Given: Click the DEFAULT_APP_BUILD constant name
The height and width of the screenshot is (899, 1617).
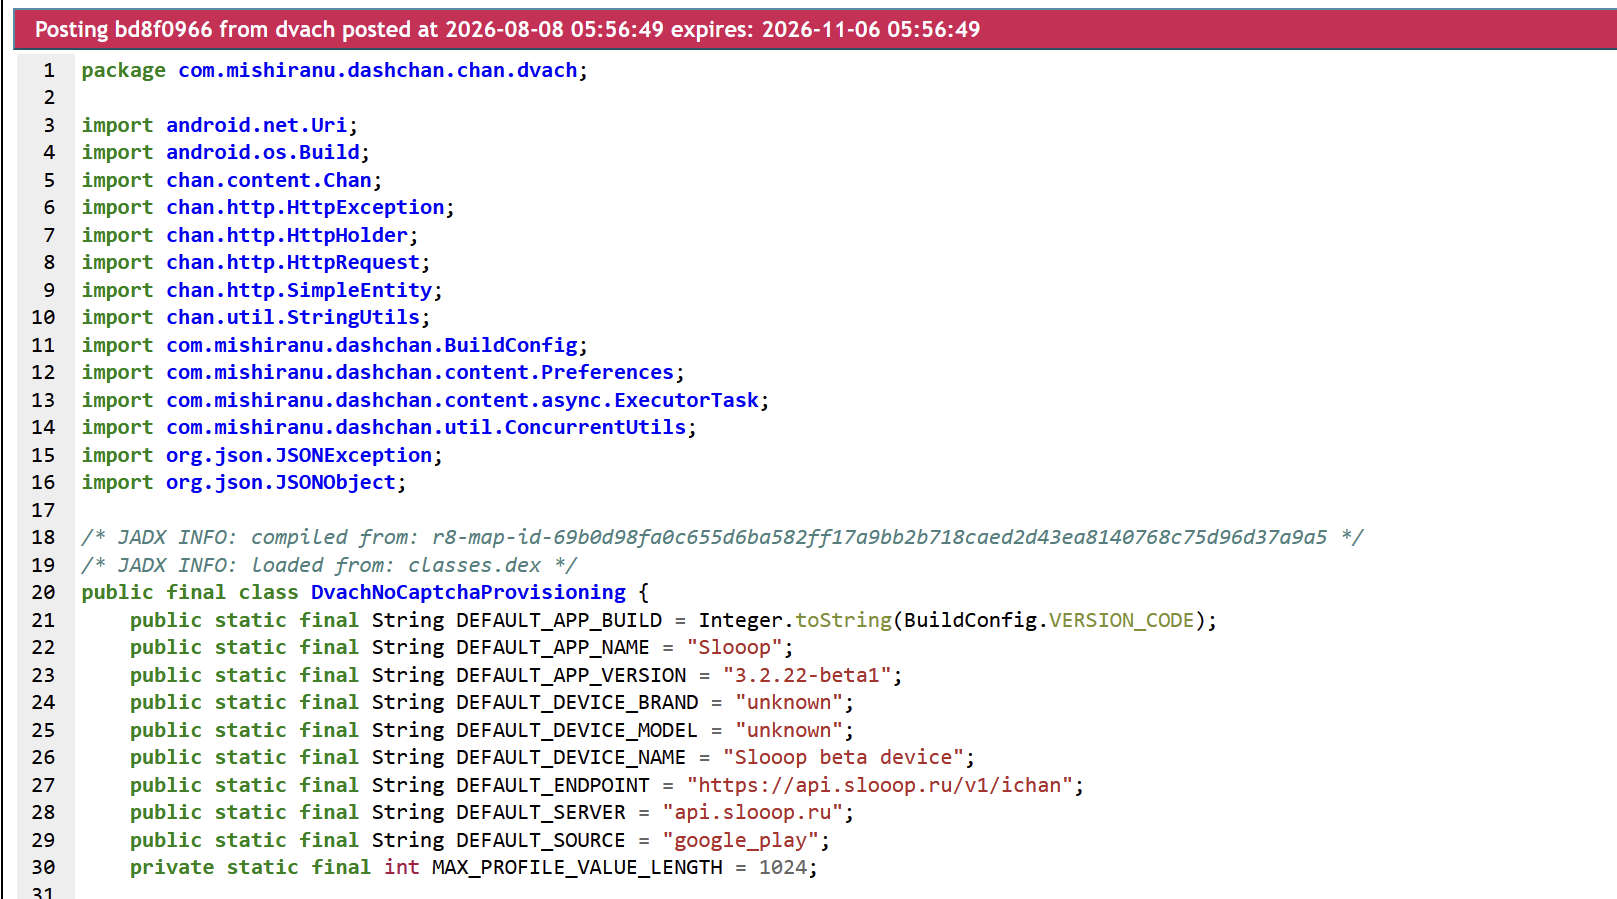Looking at the screenshot, I should 559,620.
